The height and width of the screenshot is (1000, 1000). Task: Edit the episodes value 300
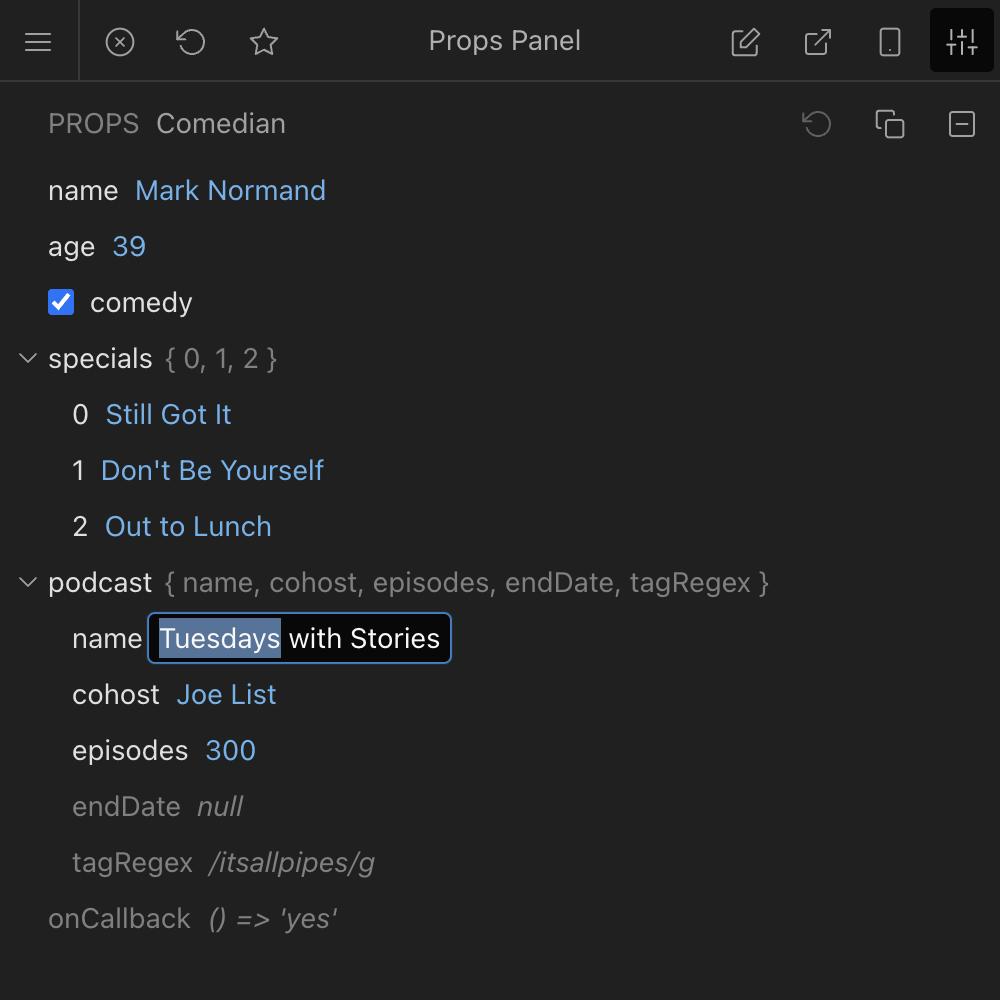[230, 751]
